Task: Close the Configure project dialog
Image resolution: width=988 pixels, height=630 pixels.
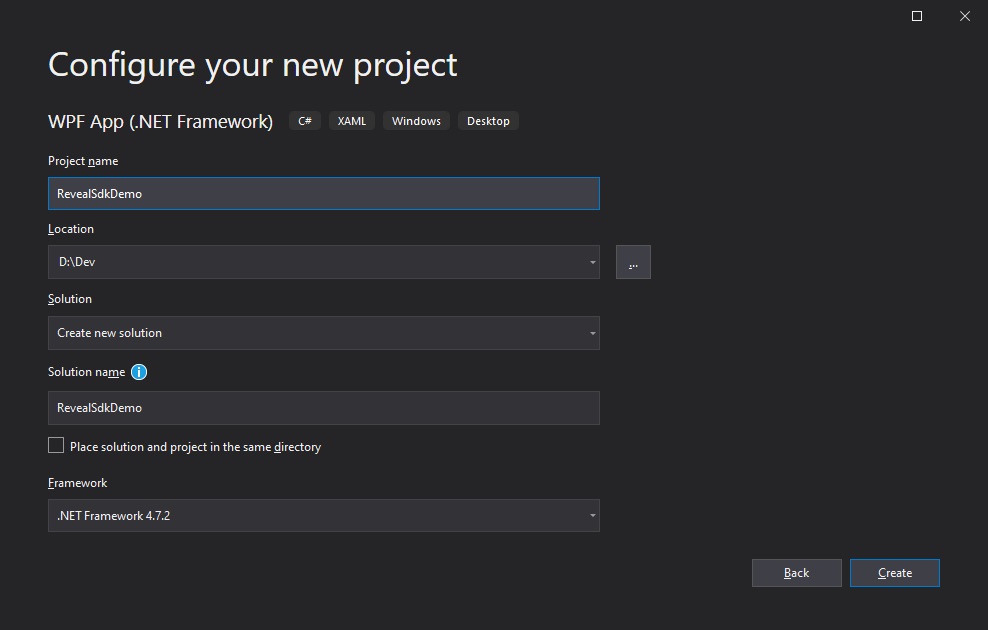Action: pyautogui.click(x=965, y=16)
